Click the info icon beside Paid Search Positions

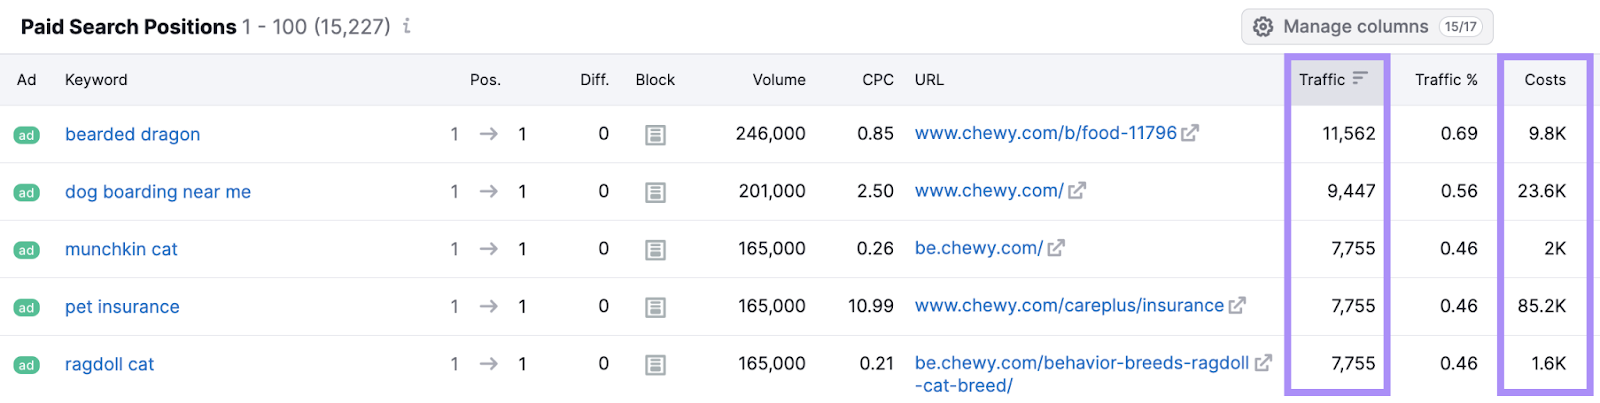[407, 27]
